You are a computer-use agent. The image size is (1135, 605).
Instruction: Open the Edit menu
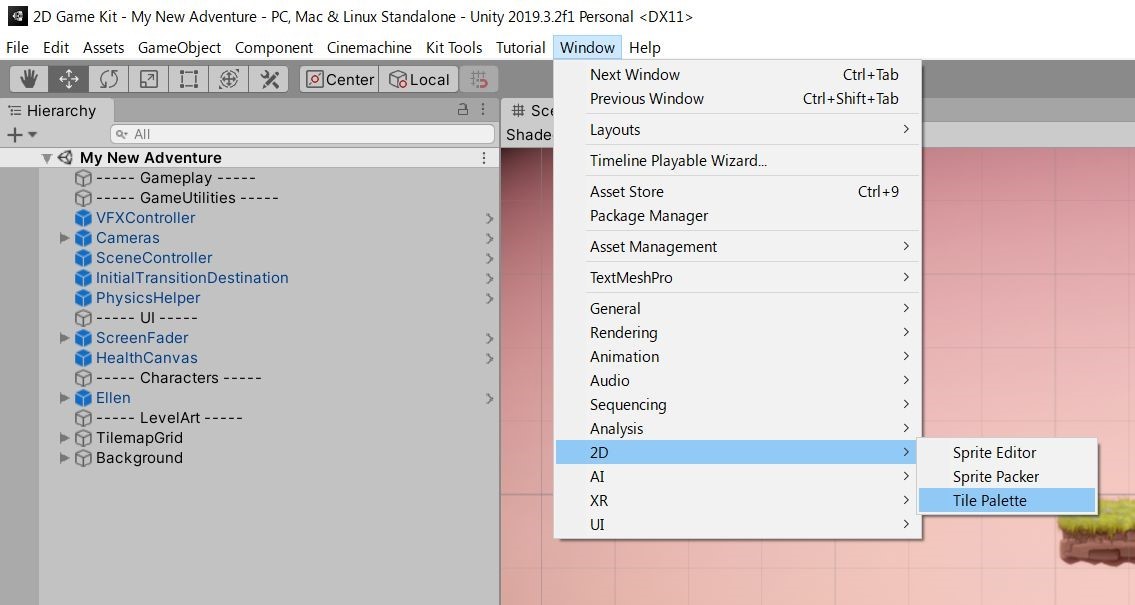pos(56,48)
